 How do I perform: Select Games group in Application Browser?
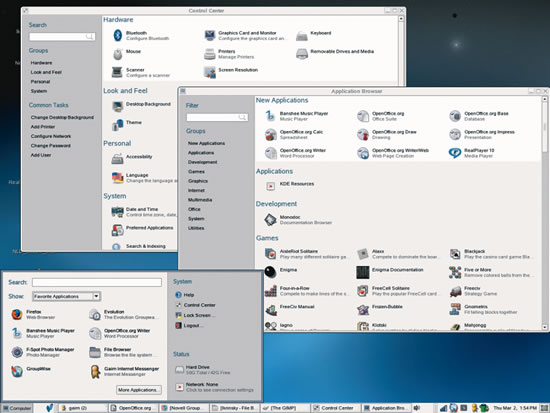pyautogui.click(x=196, y=172)
